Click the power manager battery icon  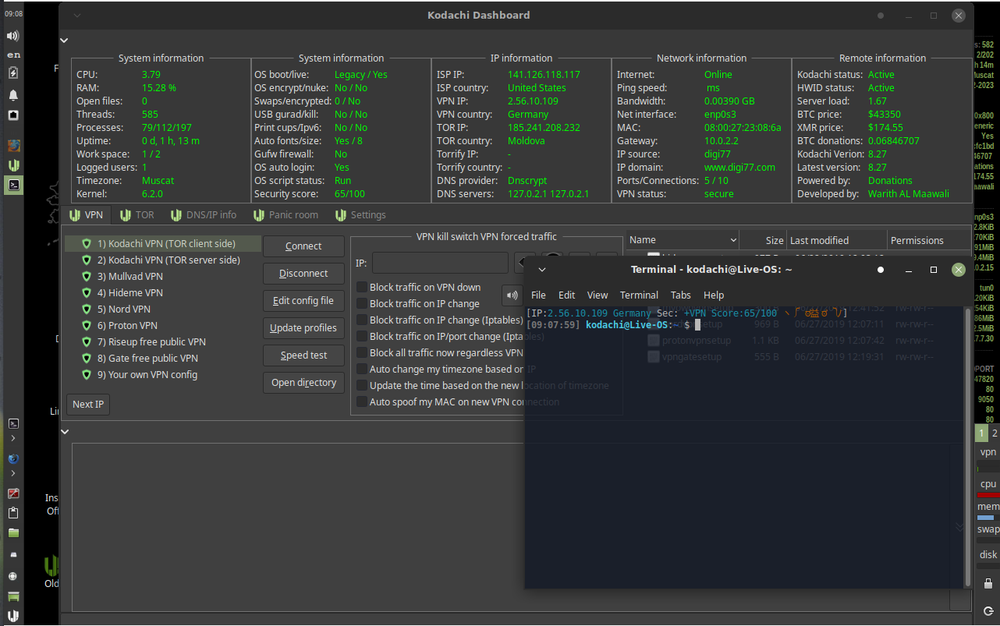pyautogui.click(x=13, y=73)
